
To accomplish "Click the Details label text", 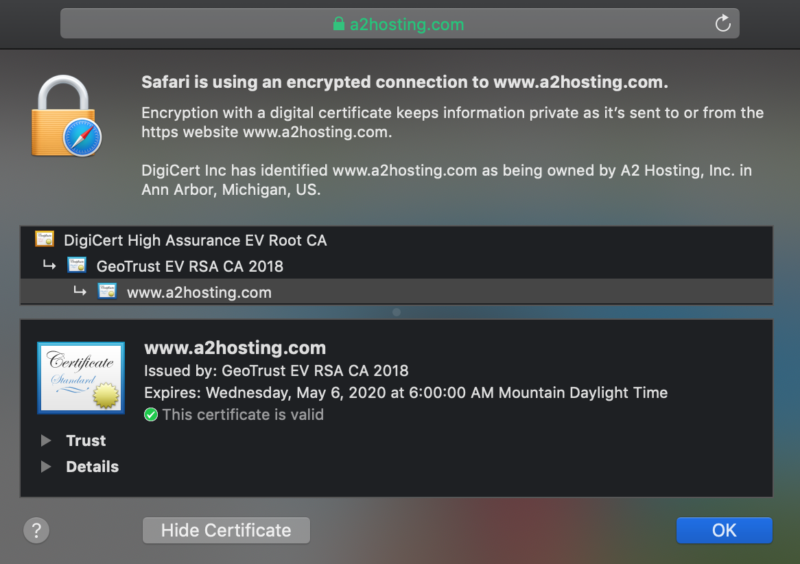I will pos(92,467).
